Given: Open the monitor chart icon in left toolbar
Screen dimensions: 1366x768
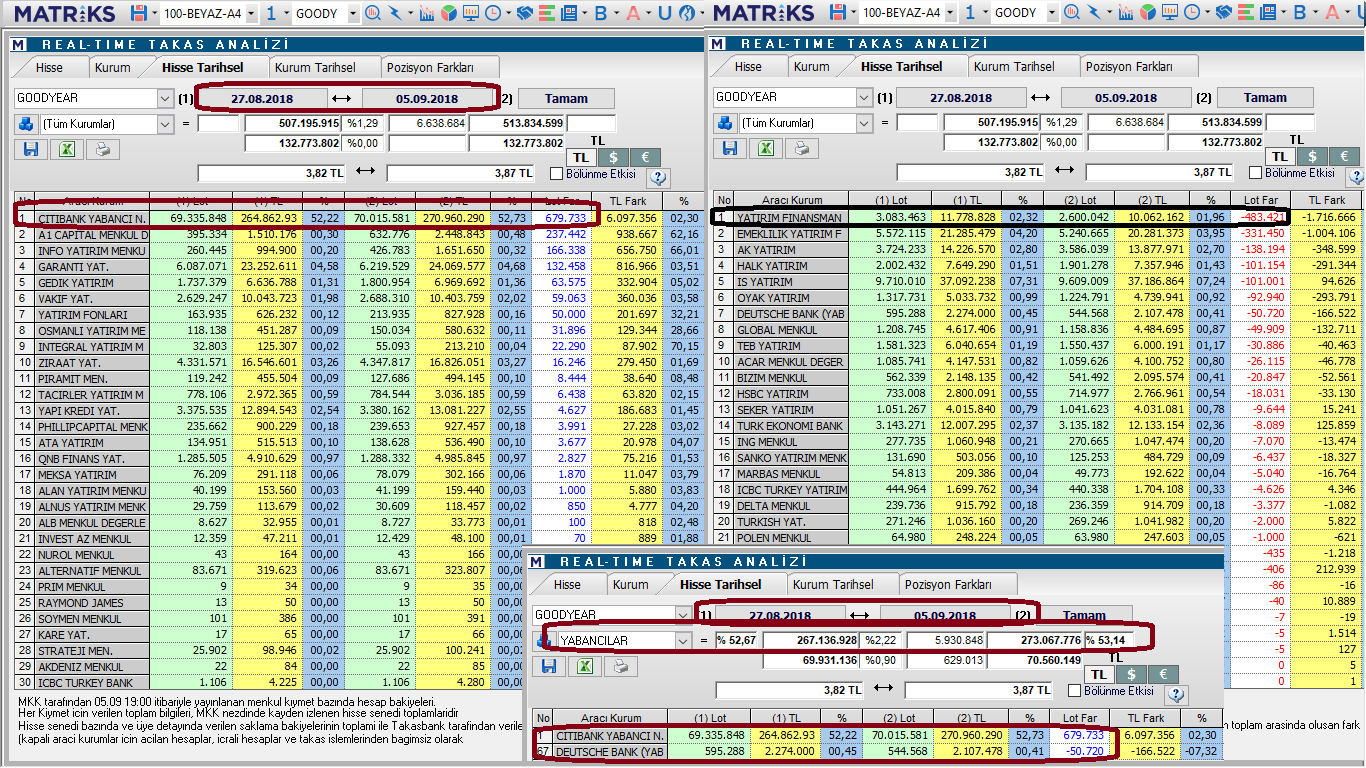Looking at the screenshot, I should point(471,13).
